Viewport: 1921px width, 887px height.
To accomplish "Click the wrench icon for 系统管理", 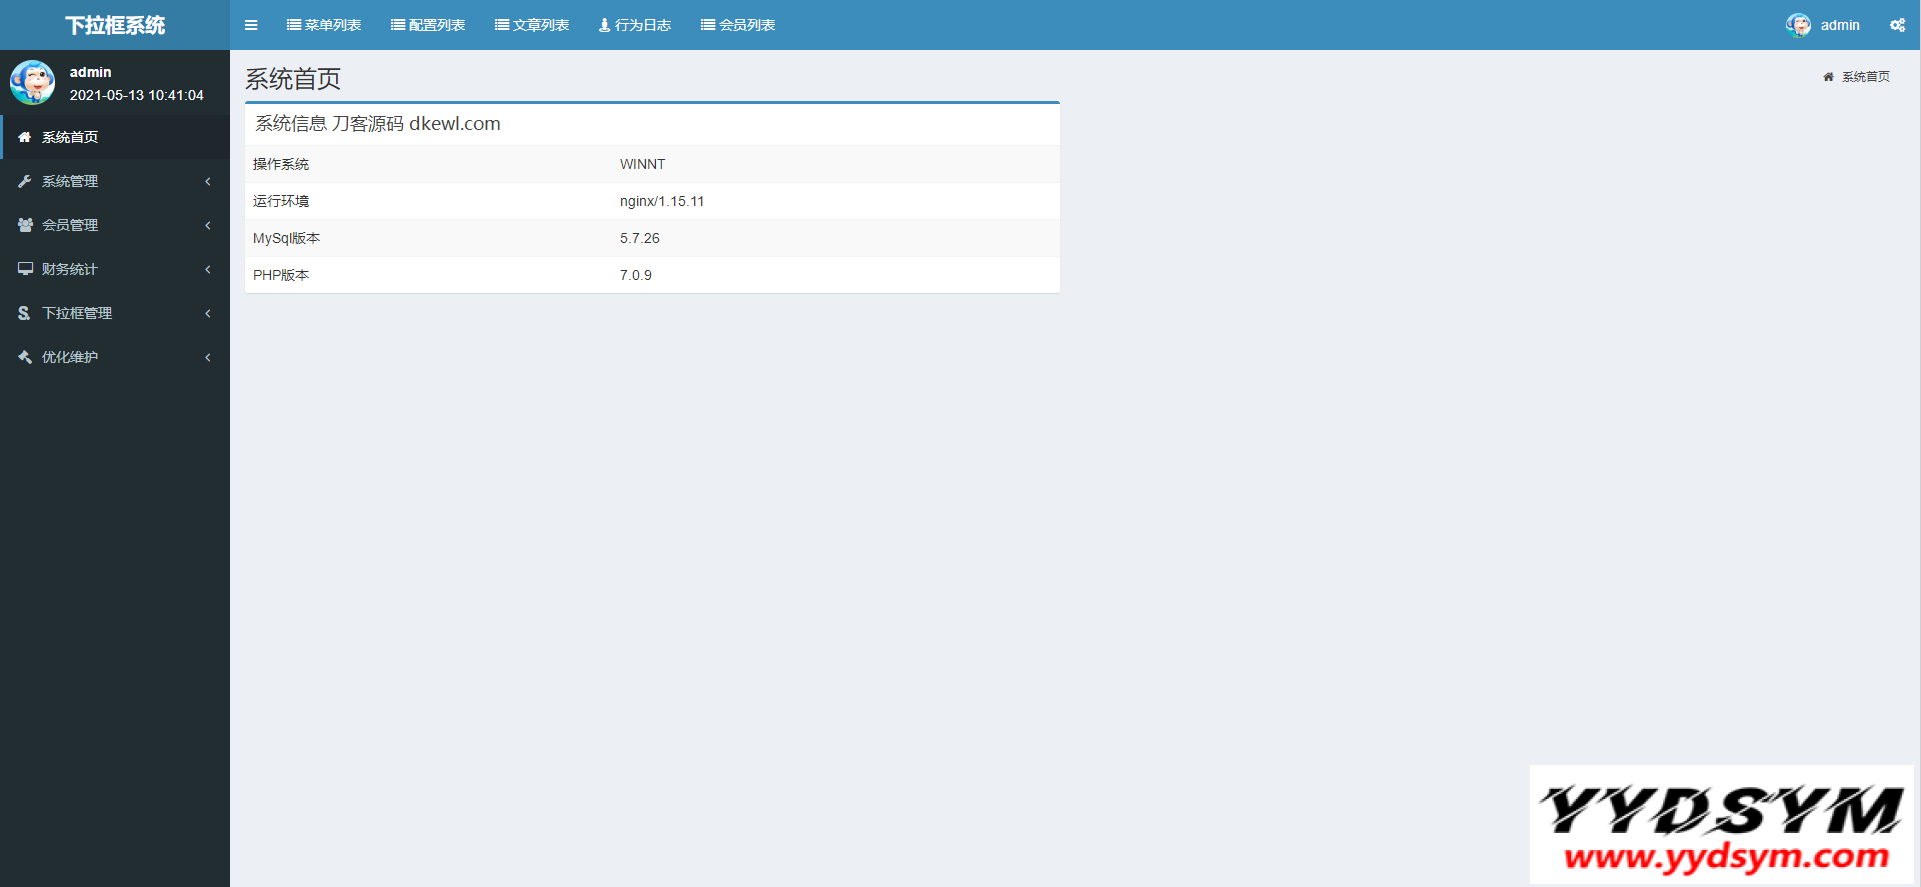I will [x=25, y=181].
